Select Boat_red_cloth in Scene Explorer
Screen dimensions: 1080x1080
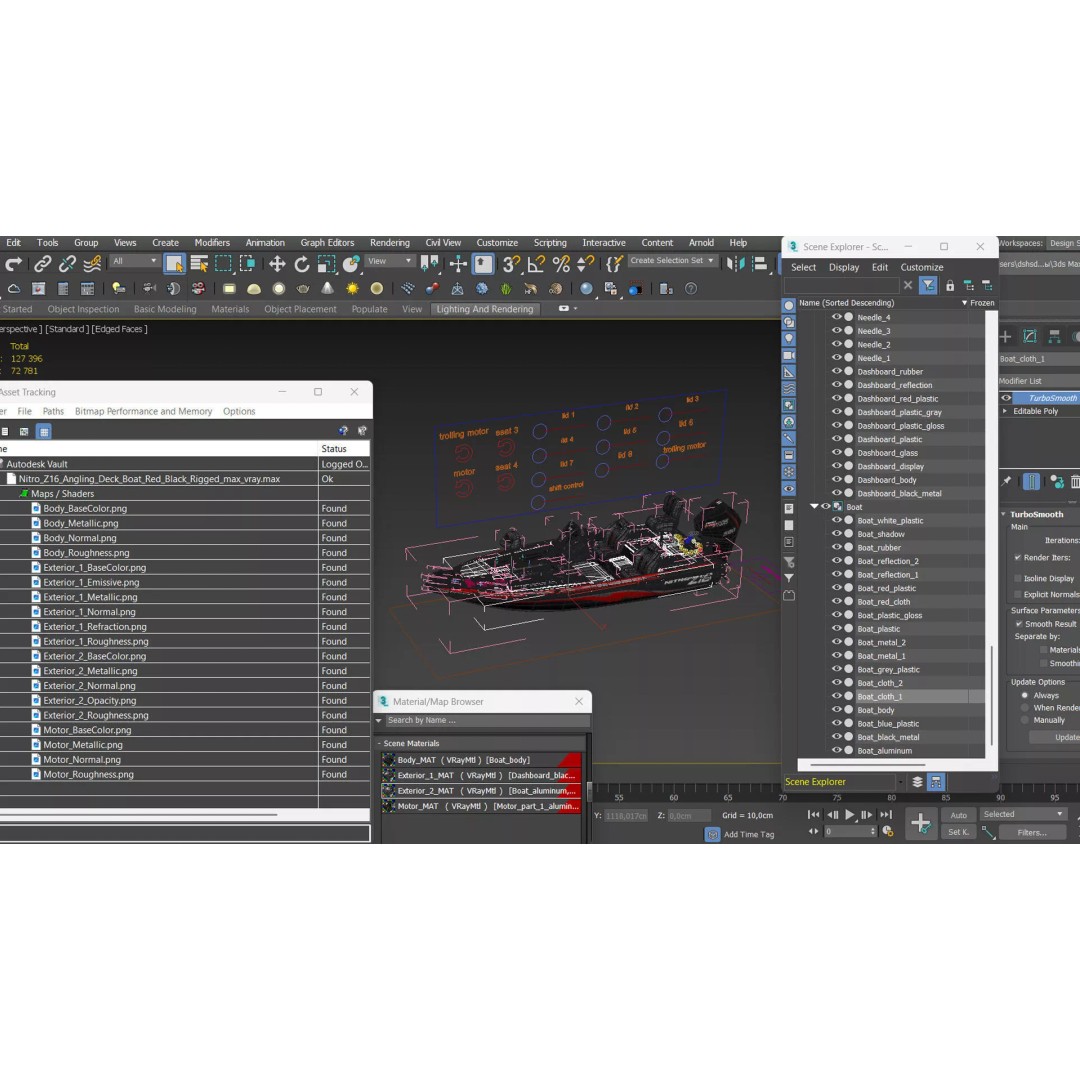click(x=883, y=601)
